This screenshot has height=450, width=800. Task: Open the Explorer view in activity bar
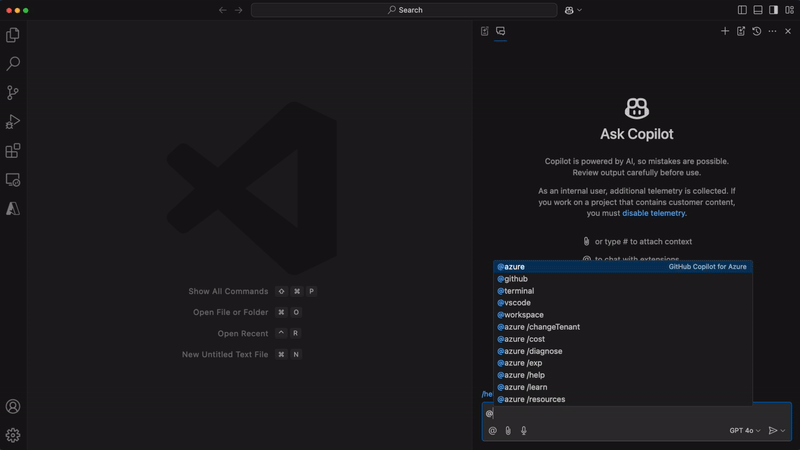coord(13,35)
